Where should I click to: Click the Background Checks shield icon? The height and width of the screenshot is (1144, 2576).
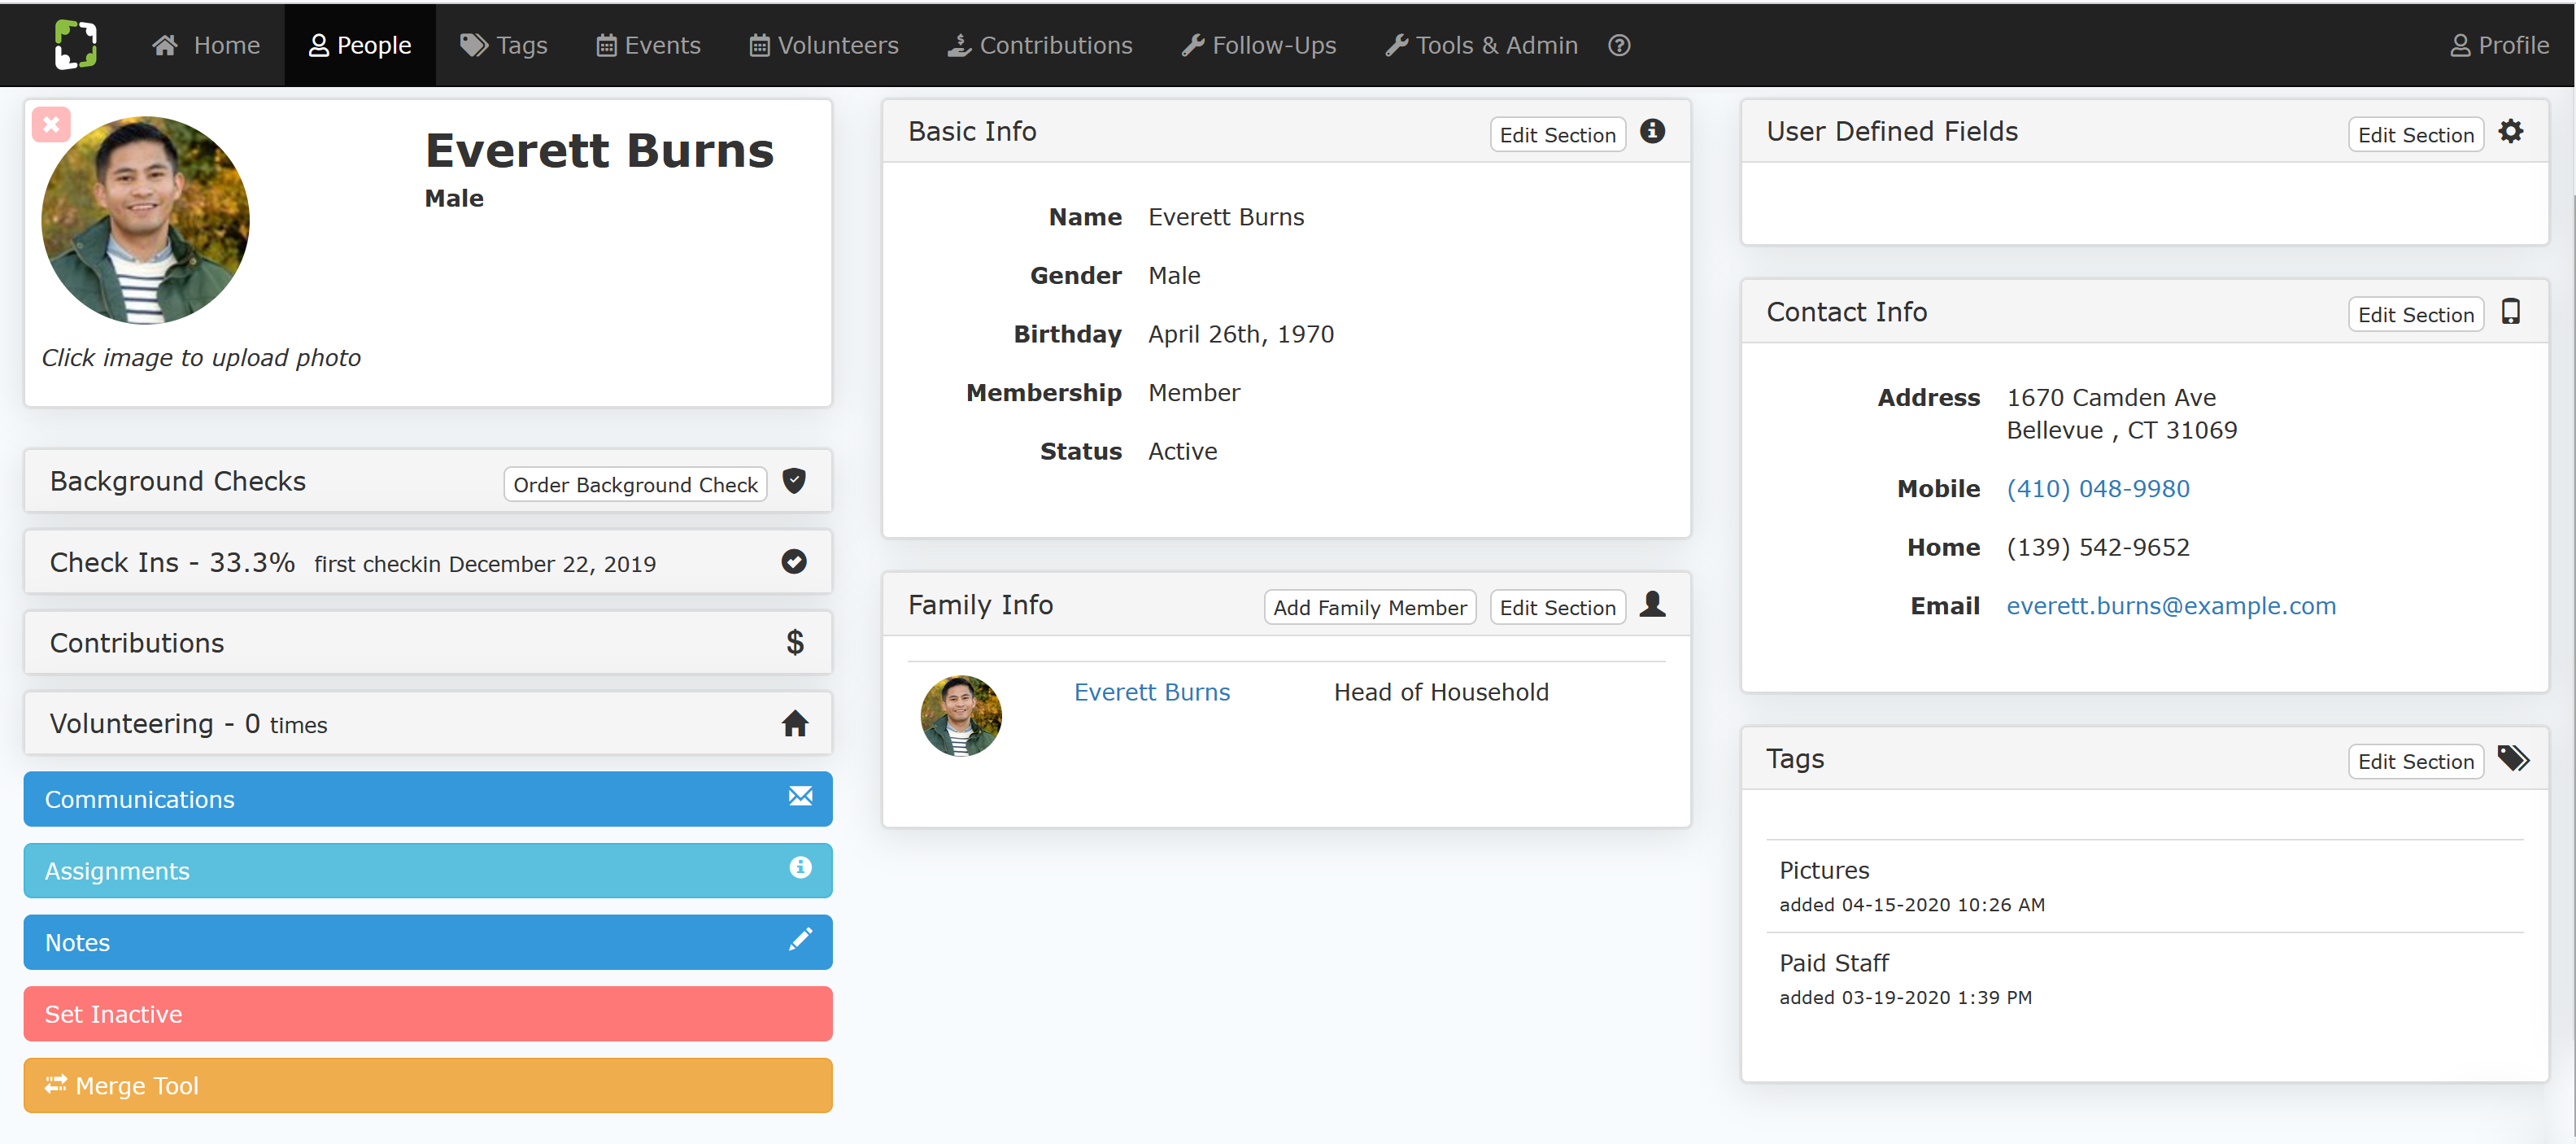[x=794, y=481]
